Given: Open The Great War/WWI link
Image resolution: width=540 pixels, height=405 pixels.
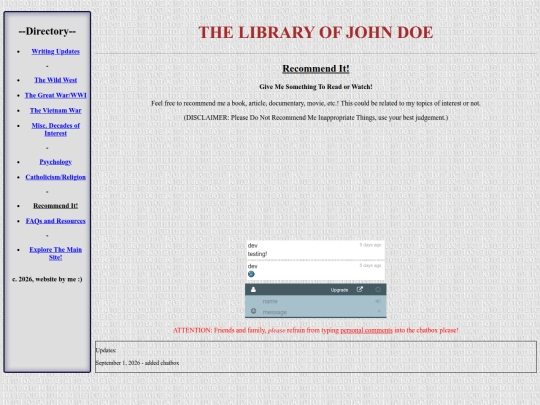Looking at the screenshot, I should coord(55,95).
